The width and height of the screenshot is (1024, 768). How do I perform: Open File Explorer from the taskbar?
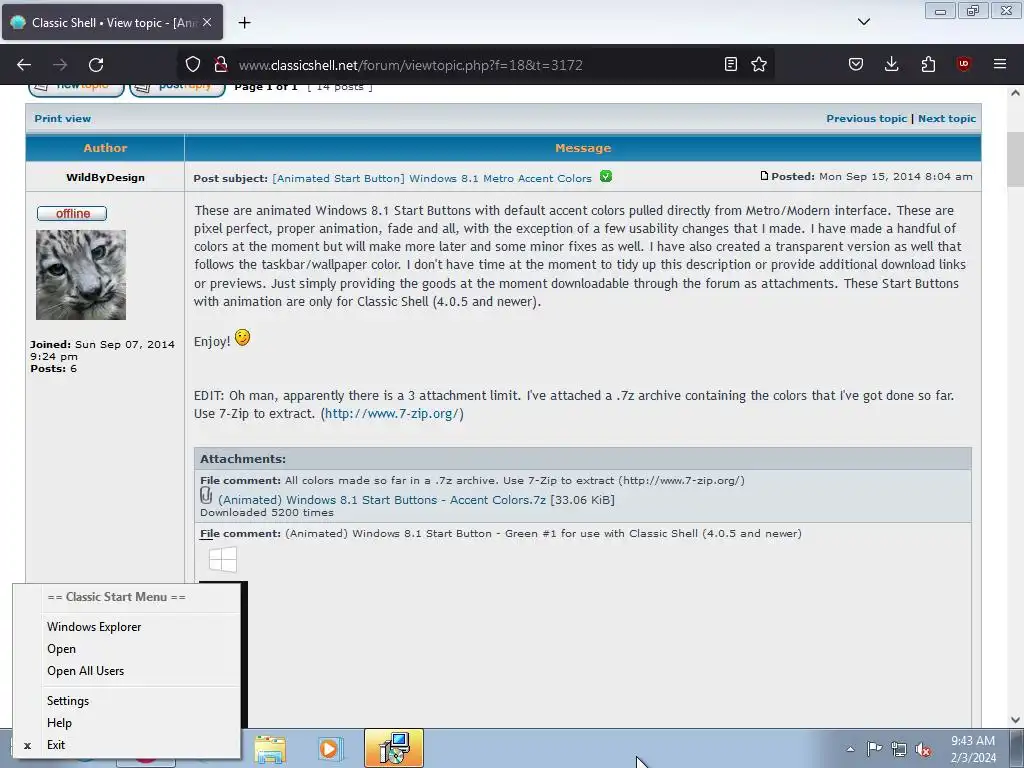click(270, 749)
